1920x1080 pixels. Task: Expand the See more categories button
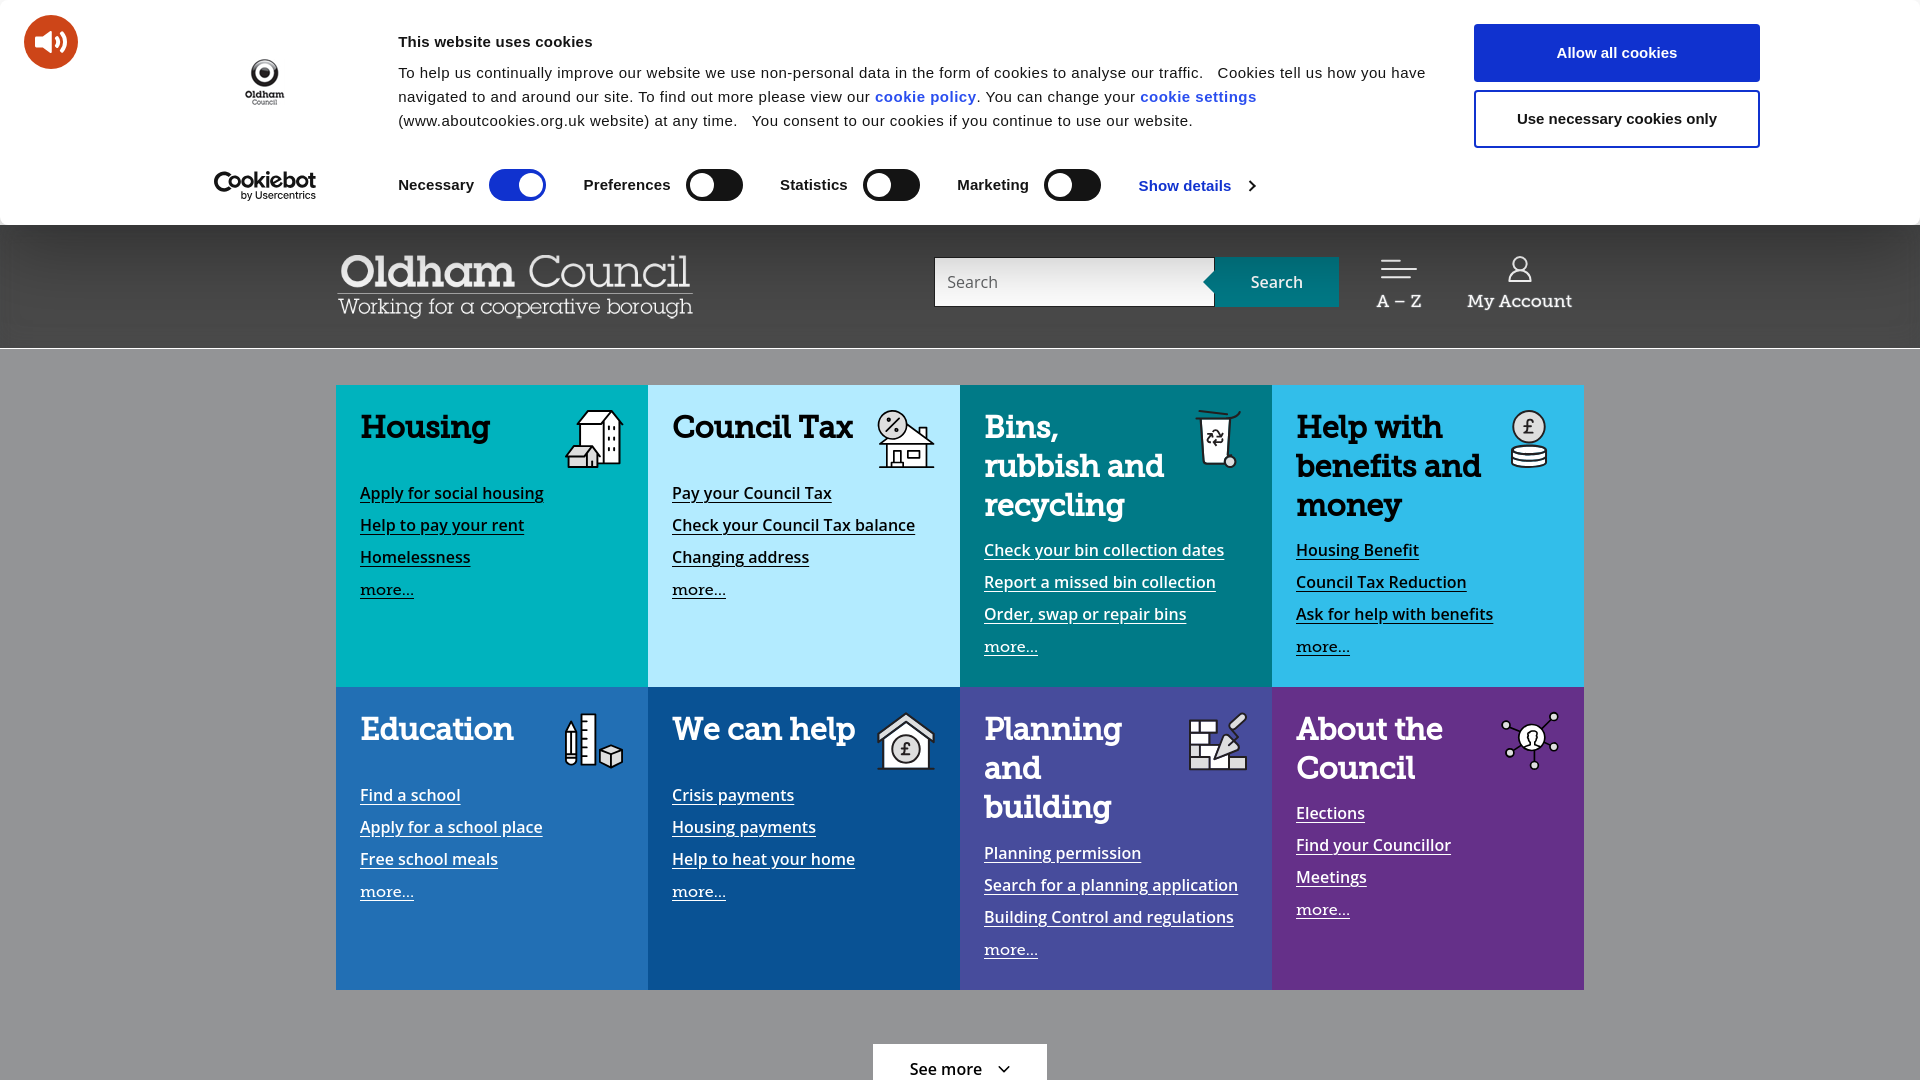point(960,1064)
